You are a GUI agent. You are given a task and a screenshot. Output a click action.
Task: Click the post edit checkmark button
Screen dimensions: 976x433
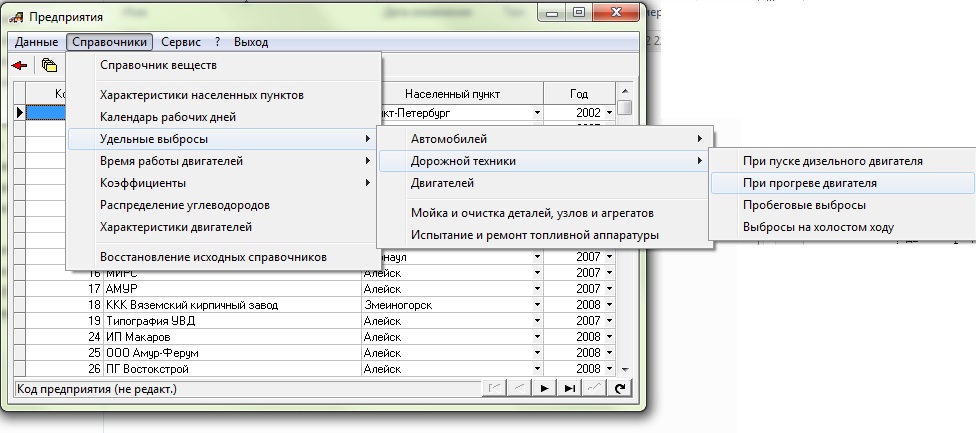[594, 388]
